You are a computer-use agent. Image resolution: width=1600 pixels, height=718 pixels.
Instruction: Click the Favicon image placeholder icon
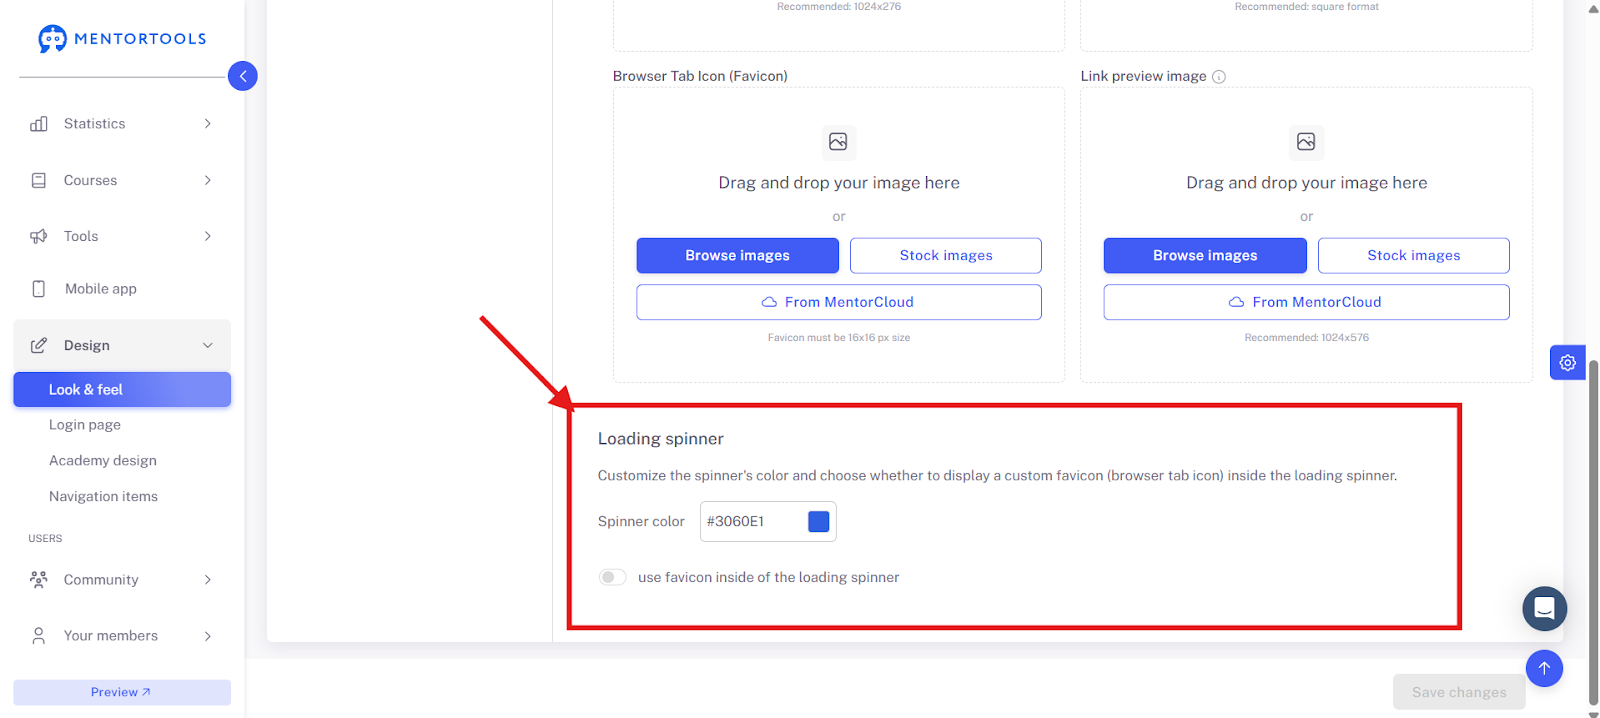tap(838, 142)
